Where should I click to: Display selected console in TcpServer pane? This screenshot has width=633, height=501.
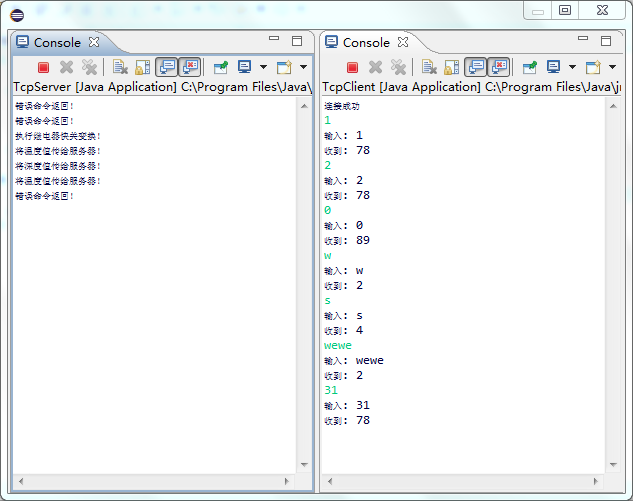245,67
